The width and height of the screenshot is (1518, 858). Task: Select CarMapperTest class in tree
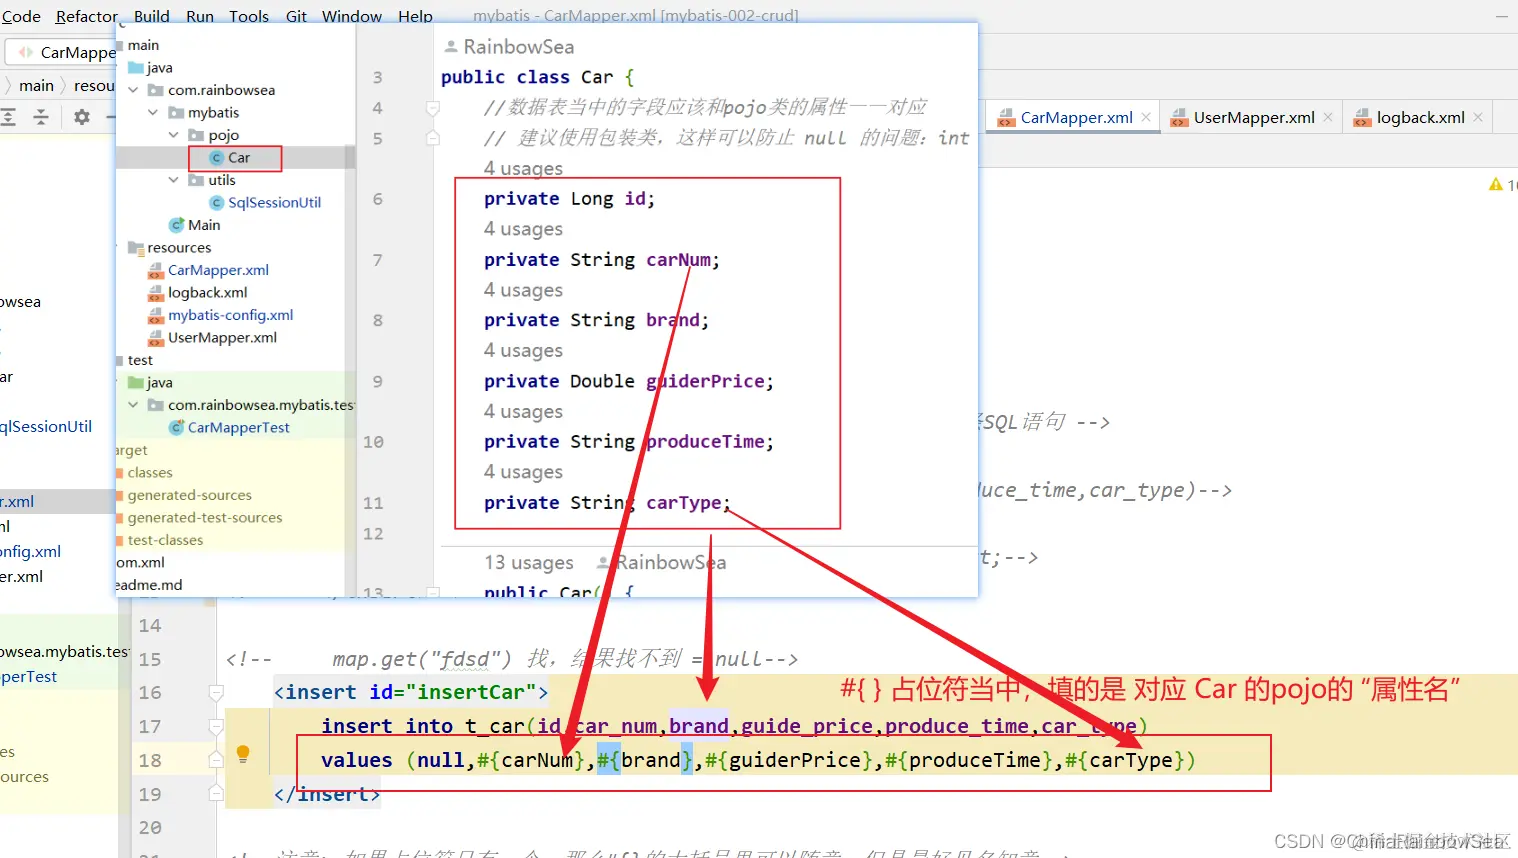[x=238, y=428]
